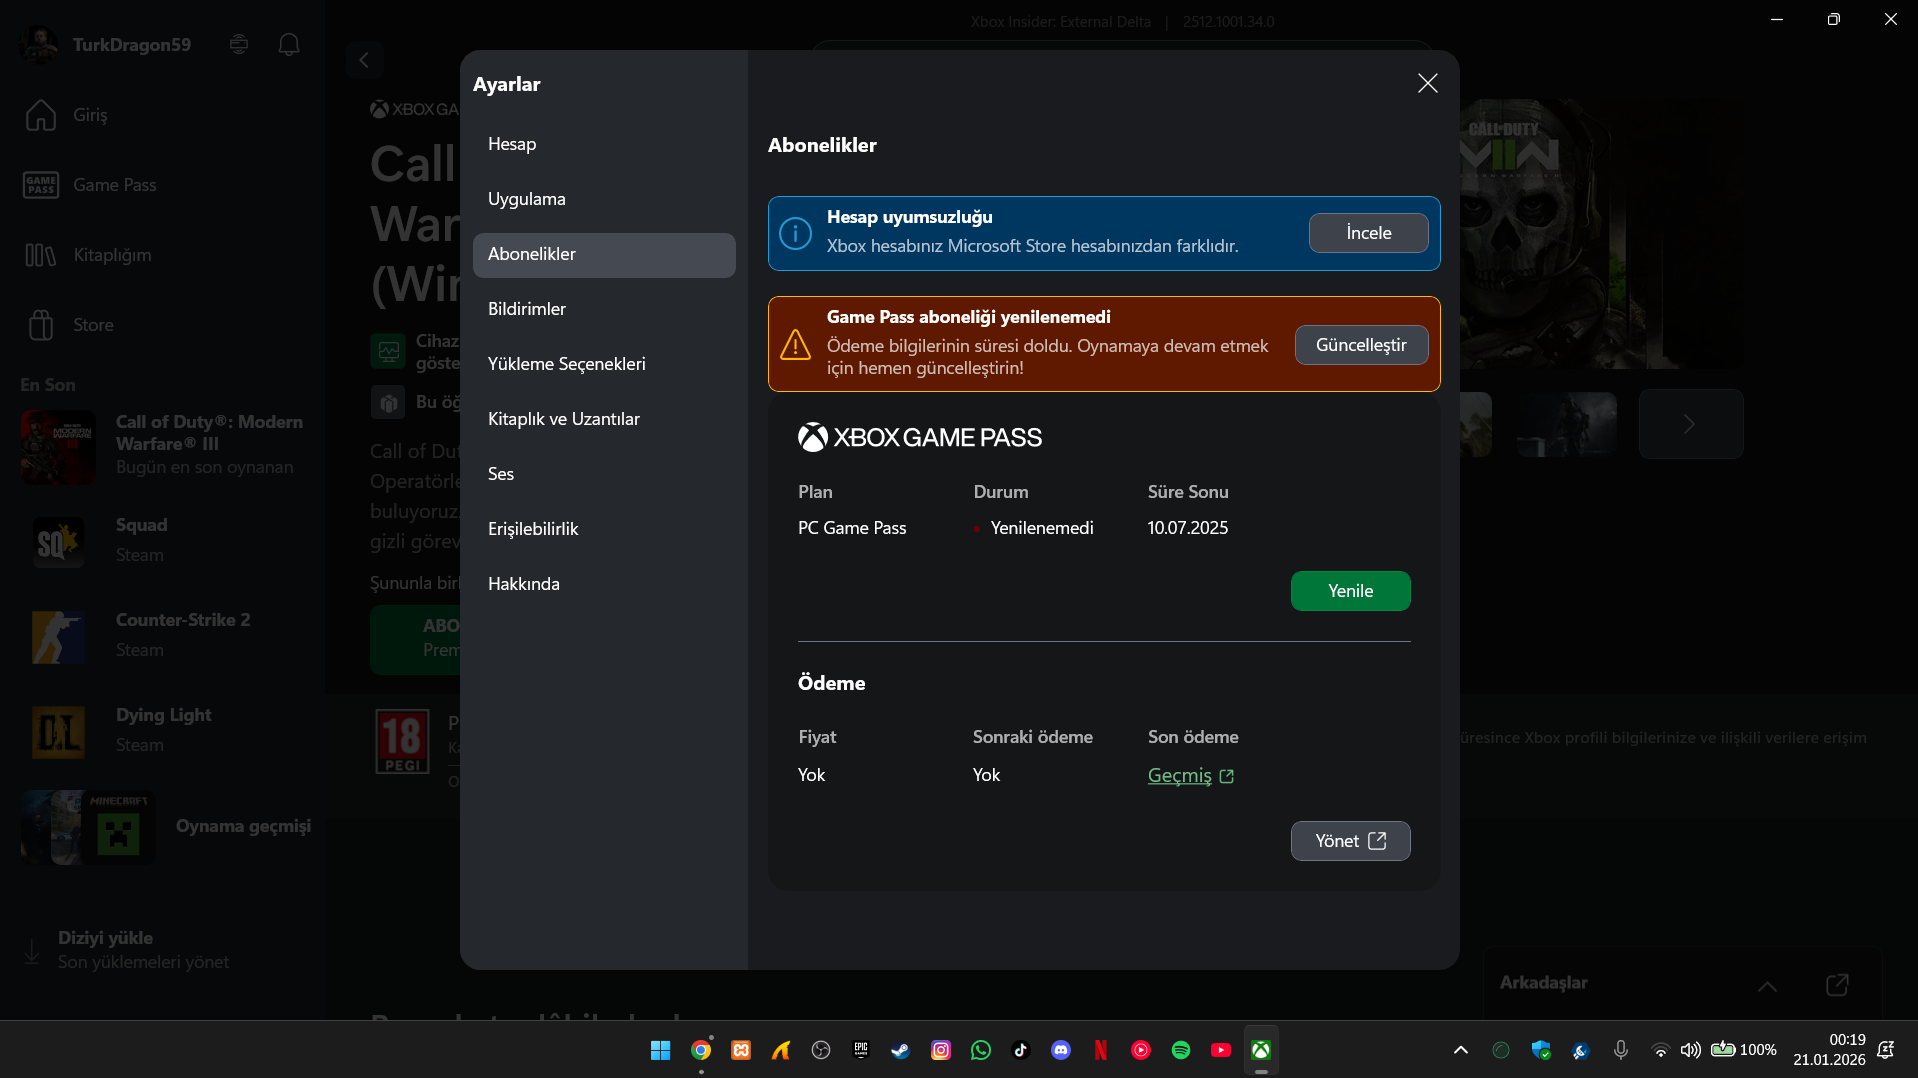Open the clock and calendar flyout
The height and width of the screenshot is (1078, 1918).
coord(1829,1050)
